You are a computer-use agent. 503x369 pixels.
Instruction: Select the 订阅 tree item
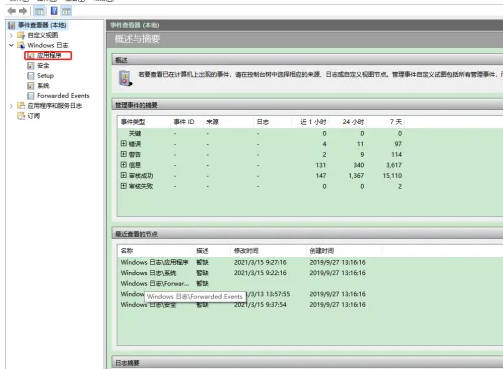pyautogui.click(x=33, y=116)
